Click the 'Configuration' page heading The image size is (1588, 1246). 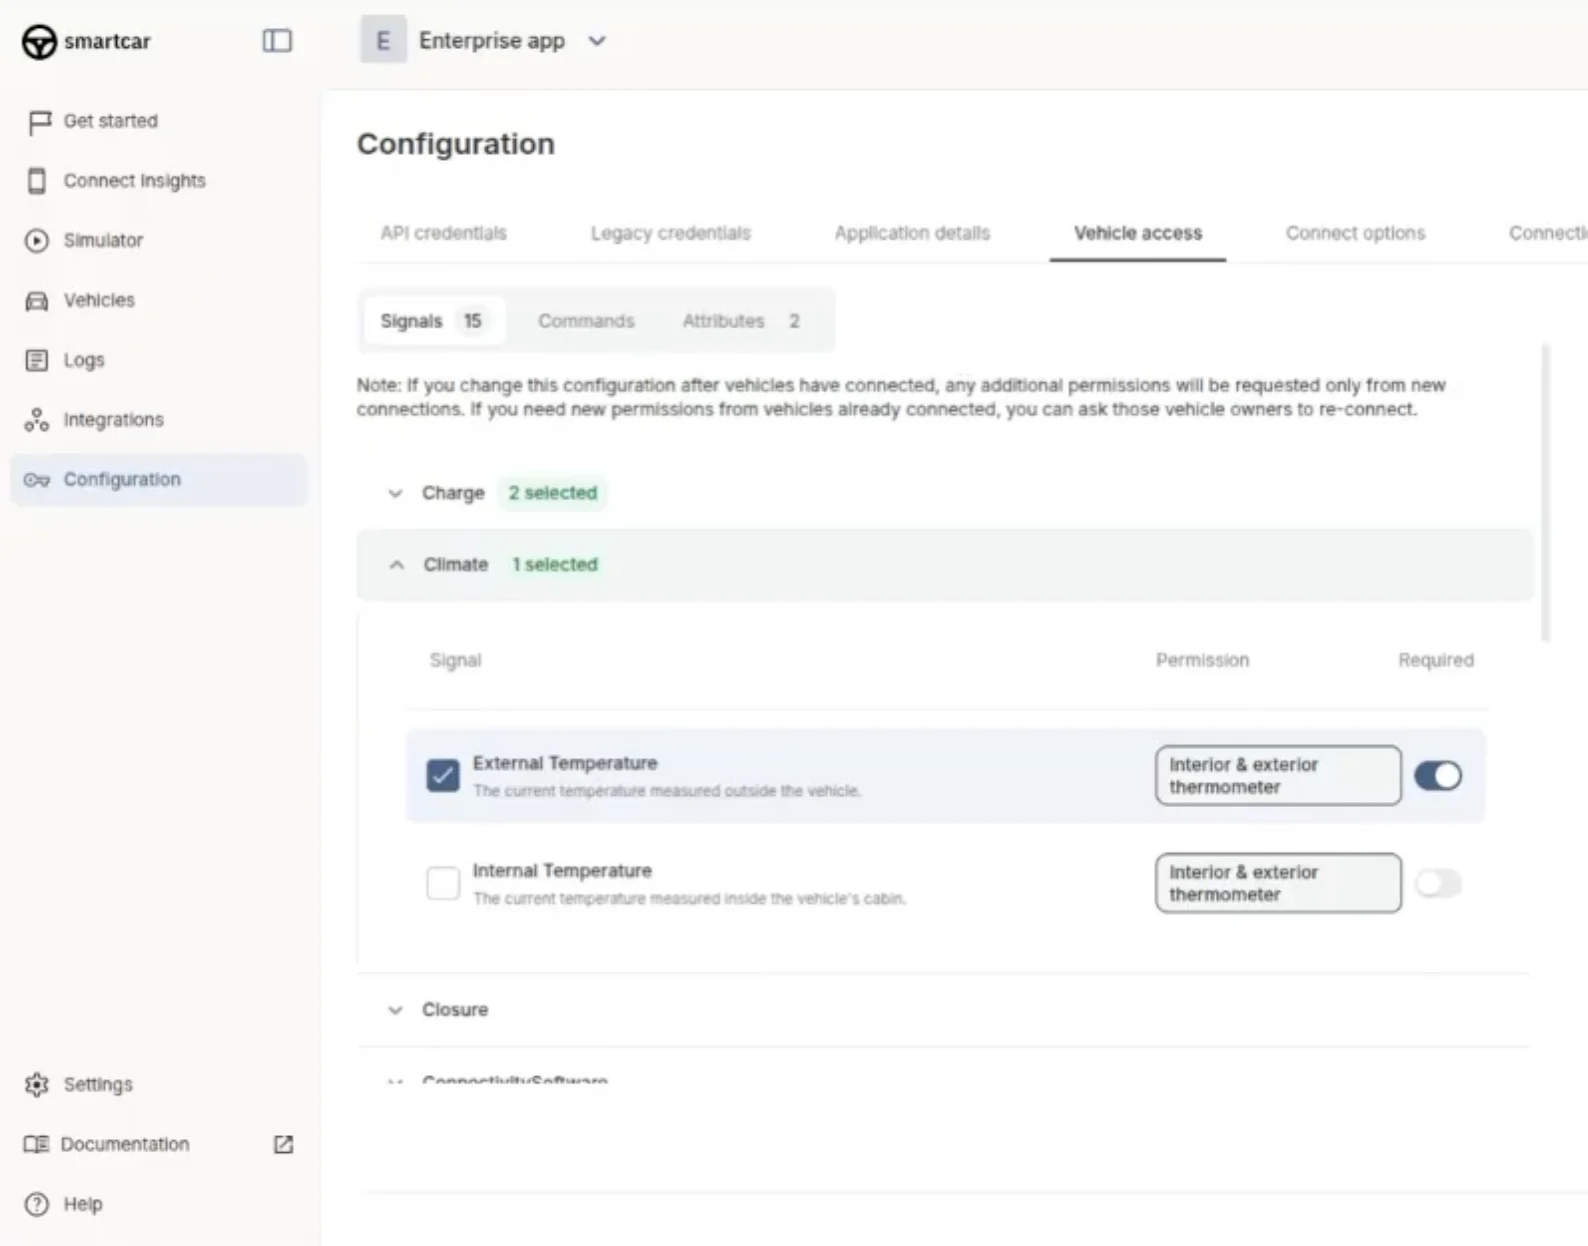[x=456, y=144]
